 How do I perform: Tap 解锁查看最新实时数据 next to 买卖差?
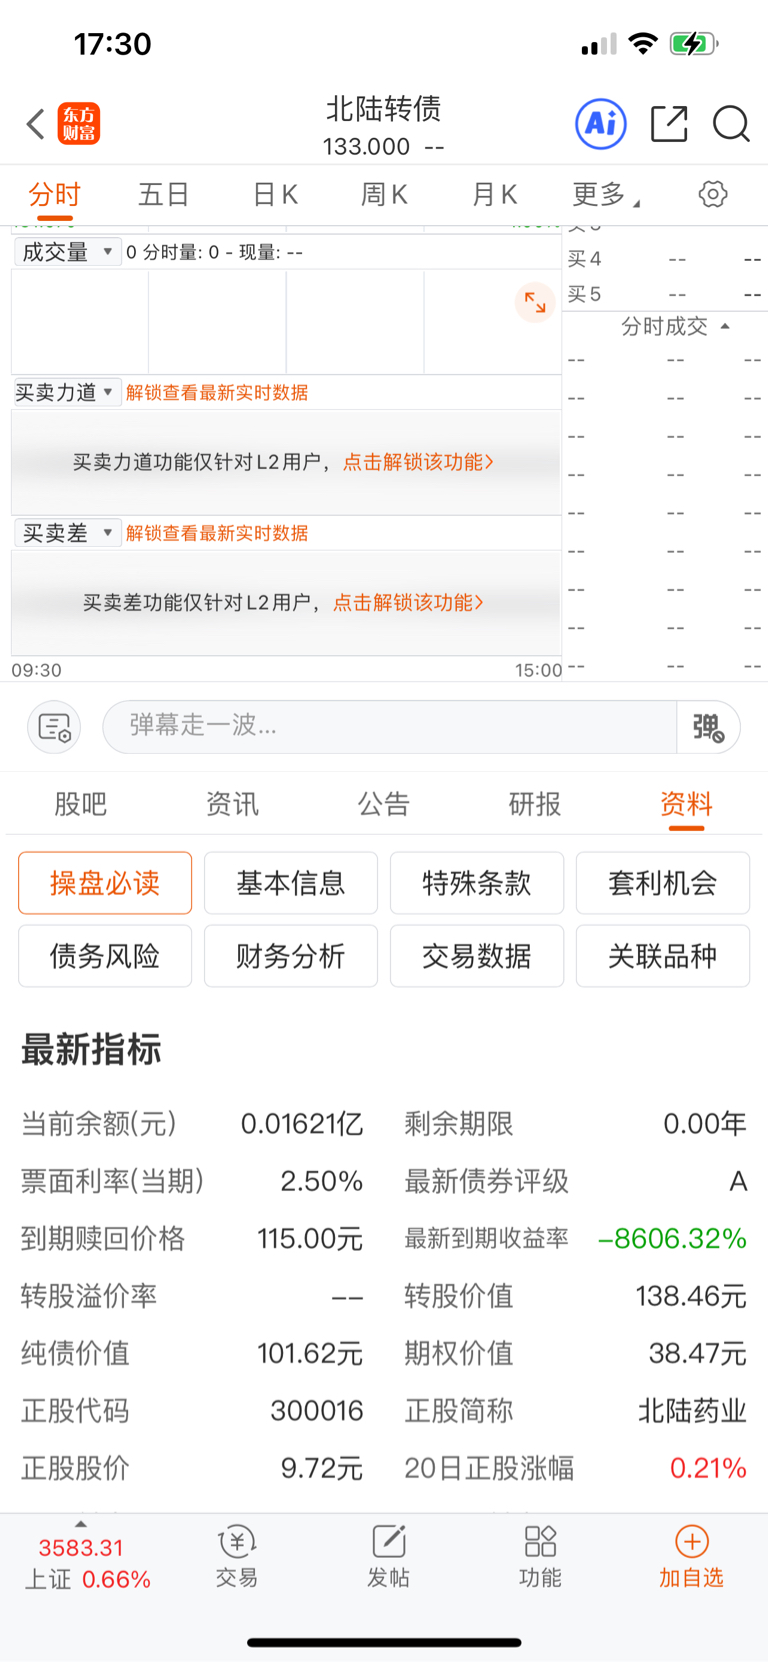[217, 533]
